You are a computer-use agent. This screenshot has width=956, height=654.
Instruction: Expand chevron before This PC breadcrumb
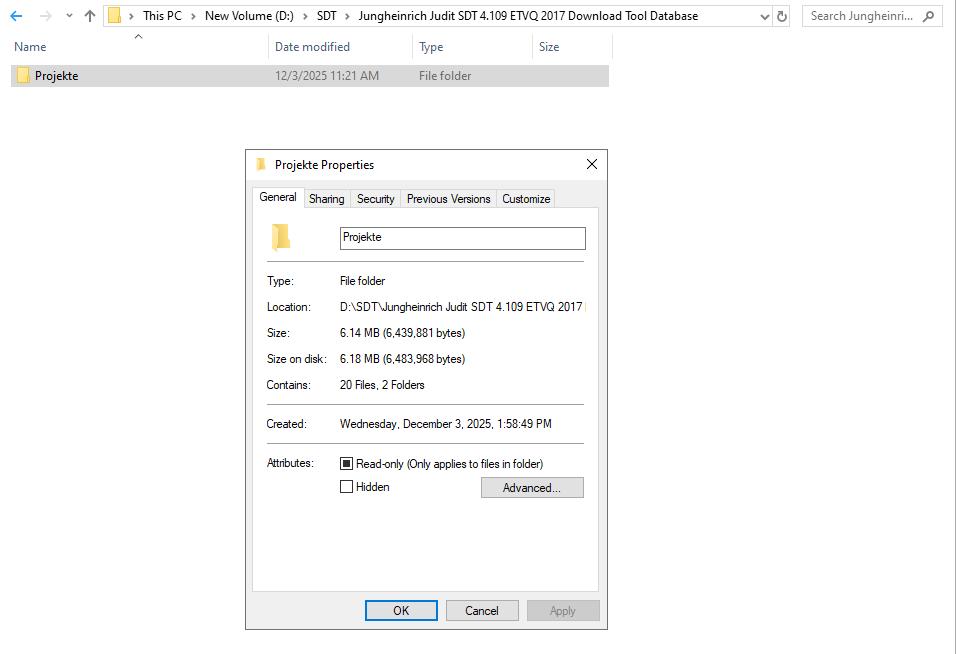click(131, 16)
